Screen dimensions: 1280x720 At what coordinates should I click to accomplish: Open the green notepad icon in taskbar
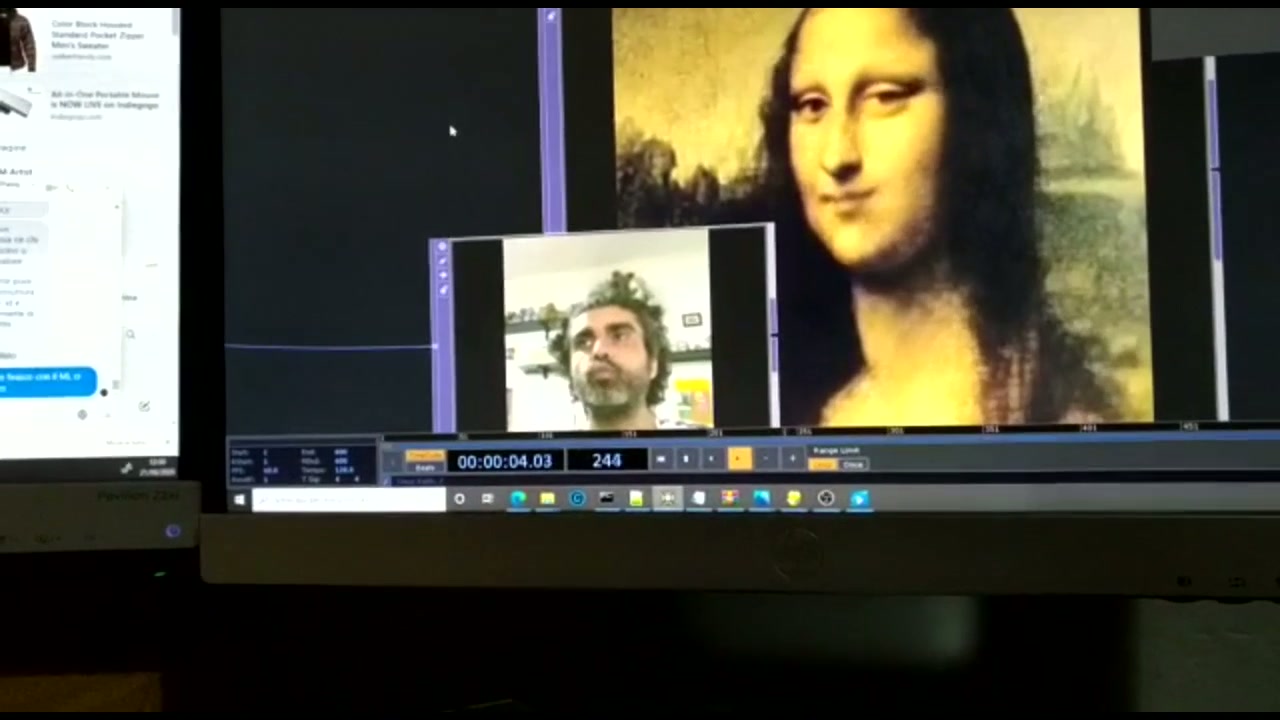636,499
